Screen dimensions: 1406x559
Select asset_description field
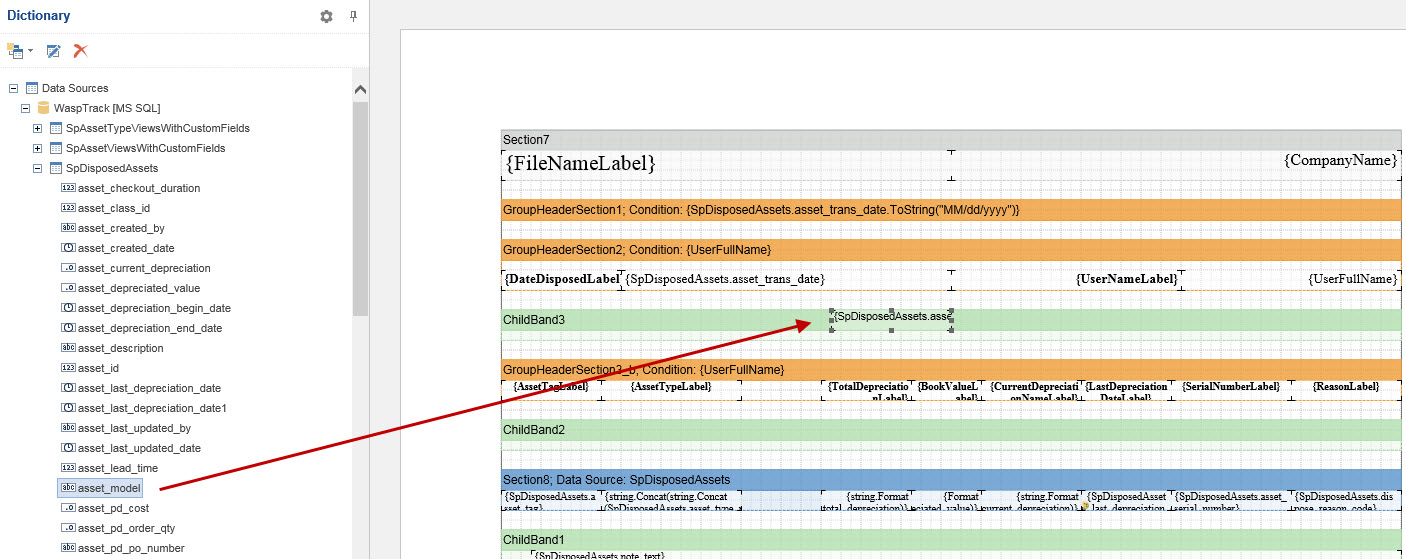(x=120, y=348)
